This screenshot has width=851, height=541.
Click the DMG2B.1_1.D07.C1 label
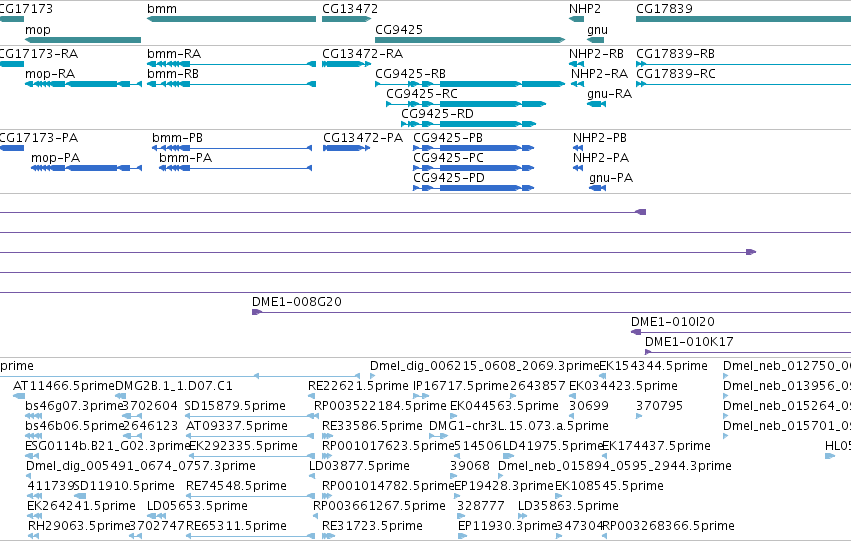point(174,386)
